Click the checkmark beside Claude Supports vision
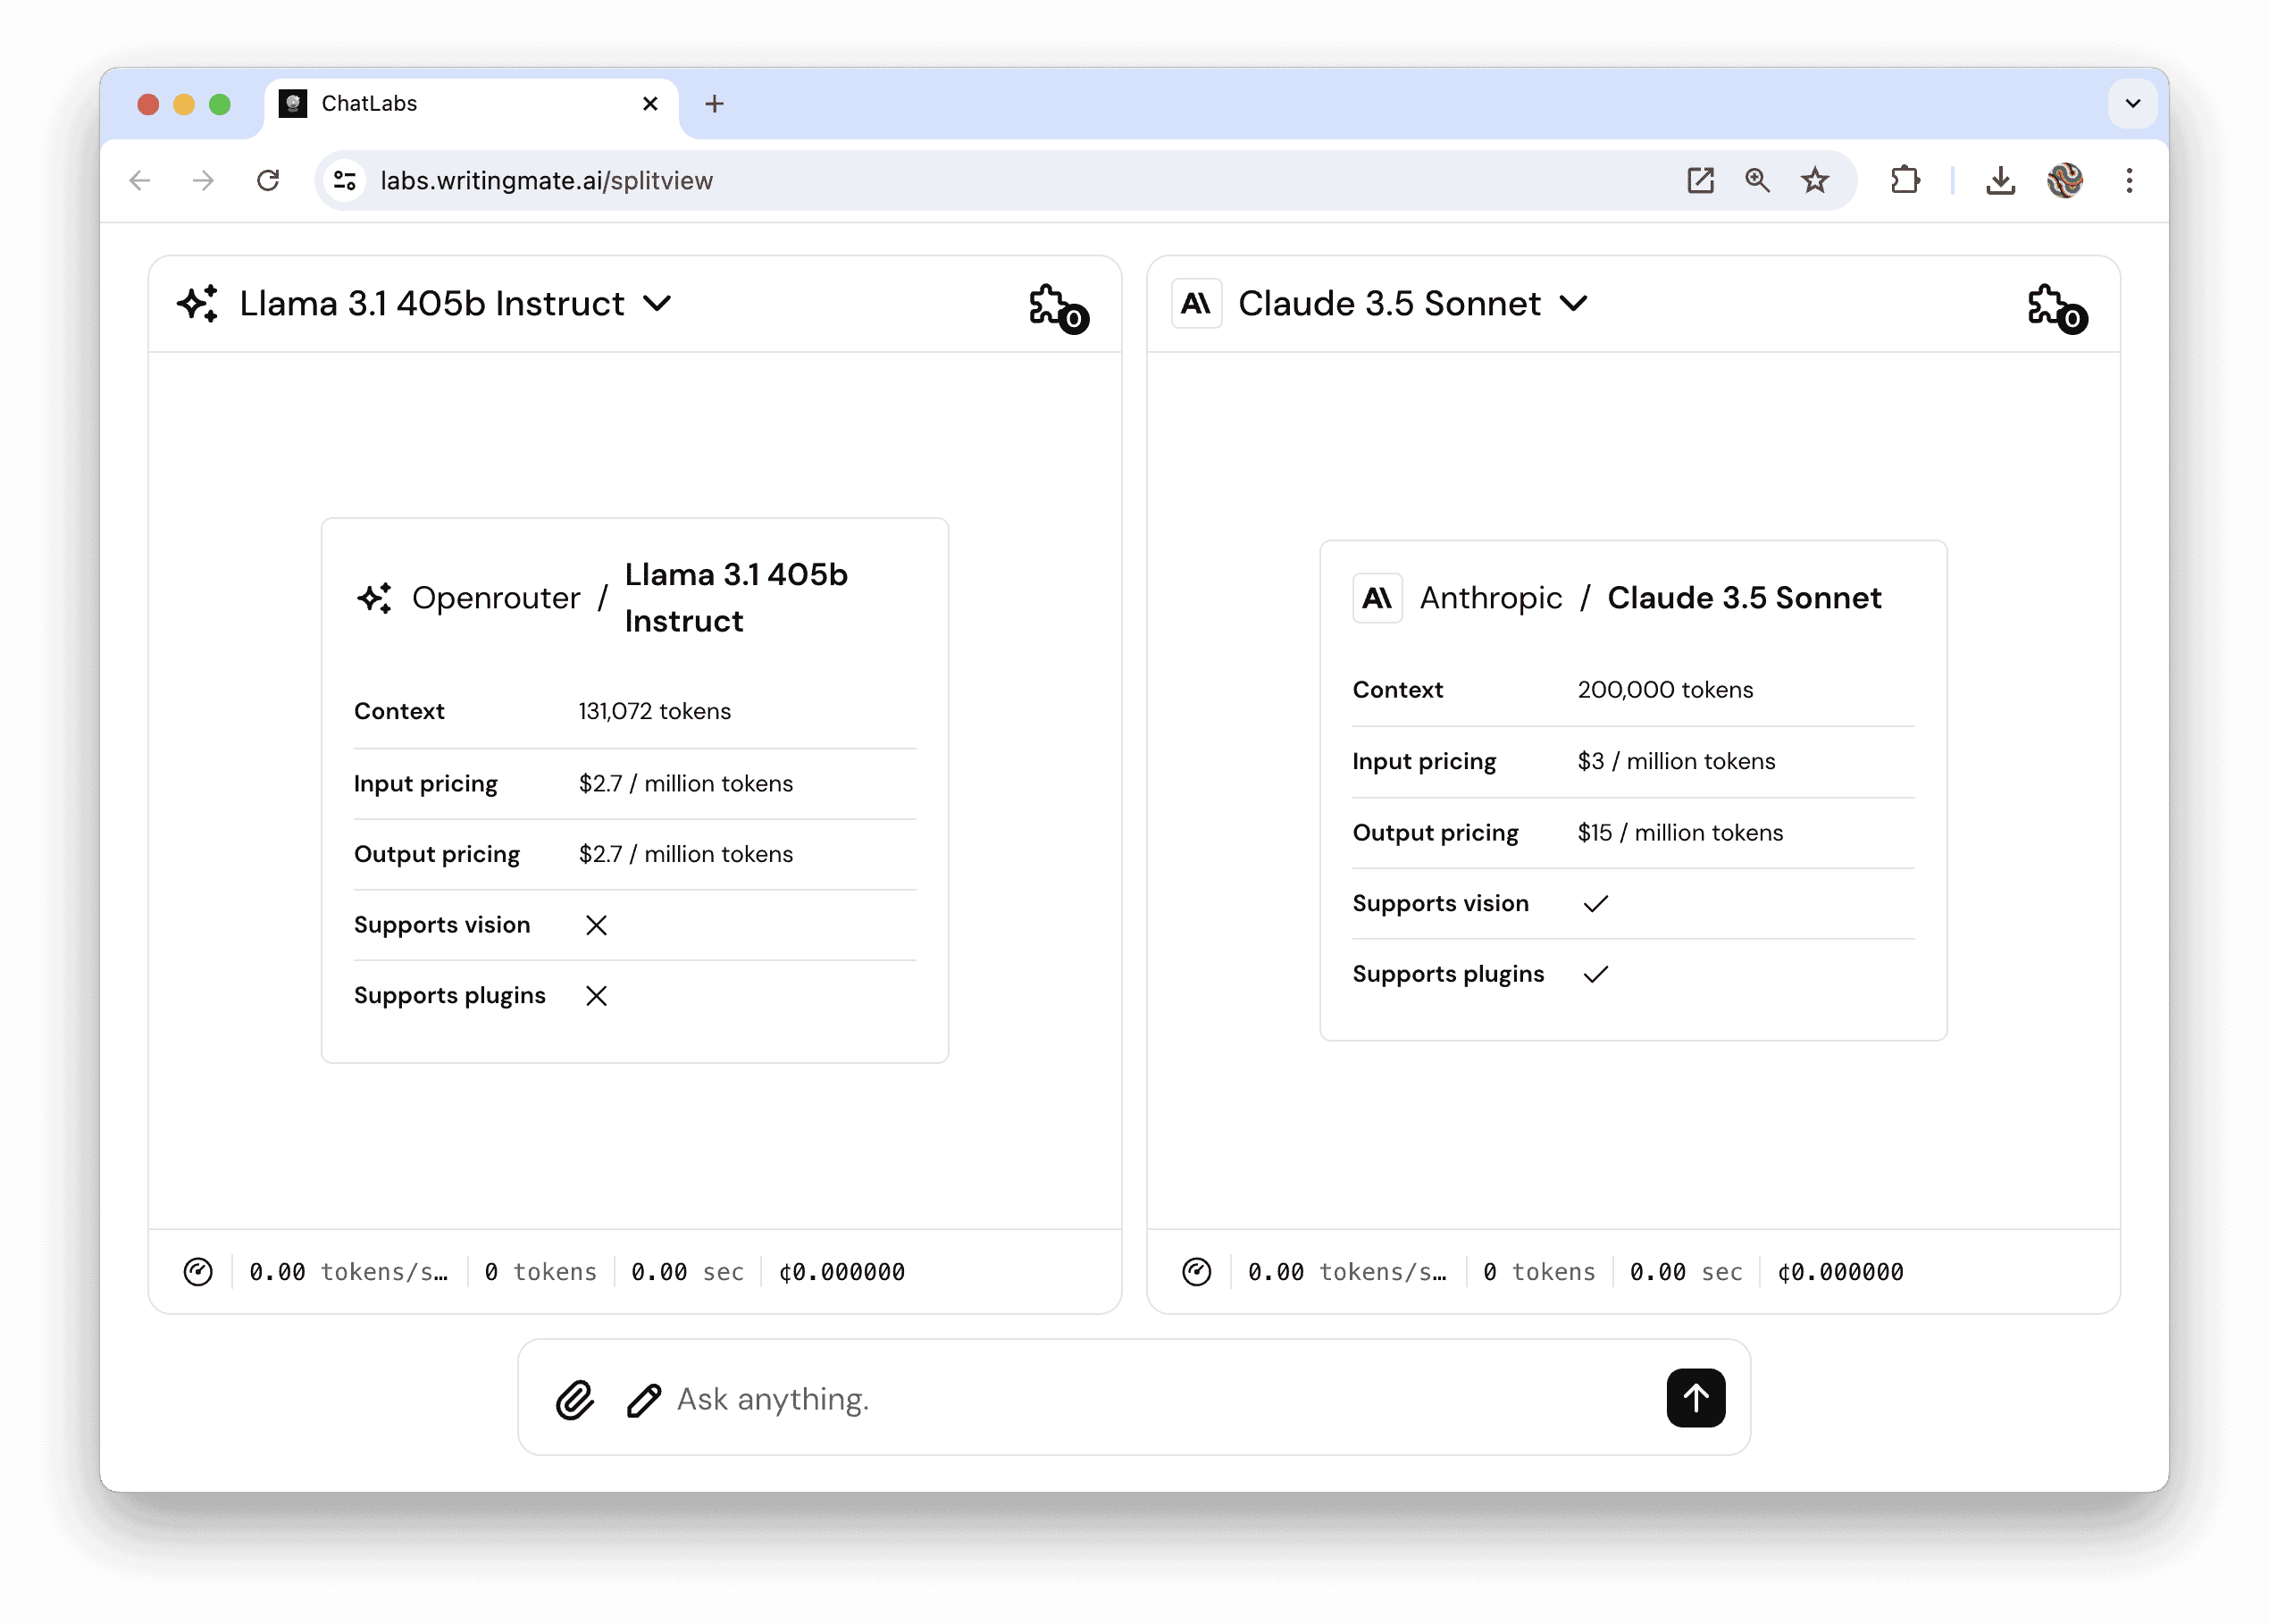Image resolution: width=2269 pixels, height=1624 pixels. pyautogui.click(x=1595, y=904)
